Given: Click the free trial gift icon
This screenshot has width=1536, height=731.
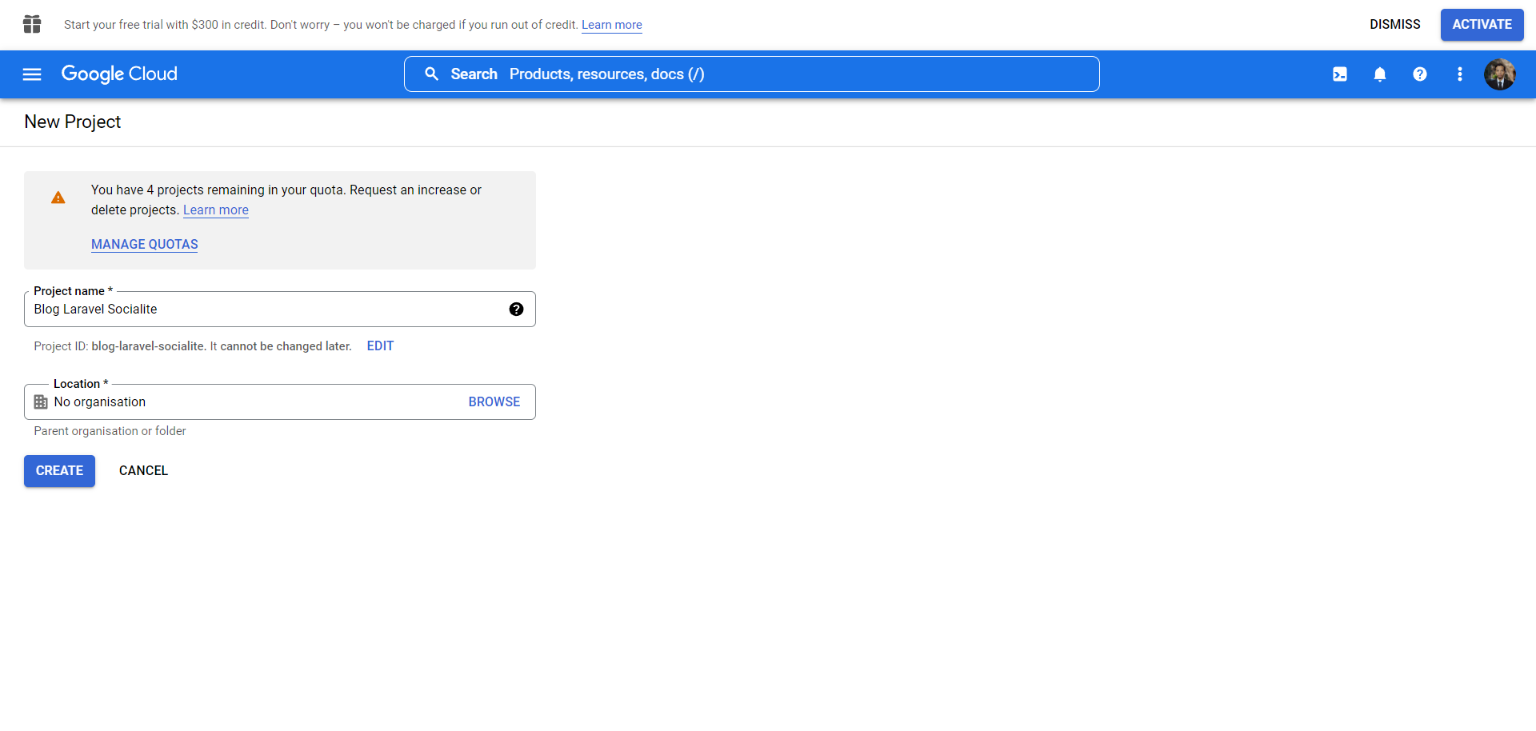Looking at the screenshot, I should [32, 24].
